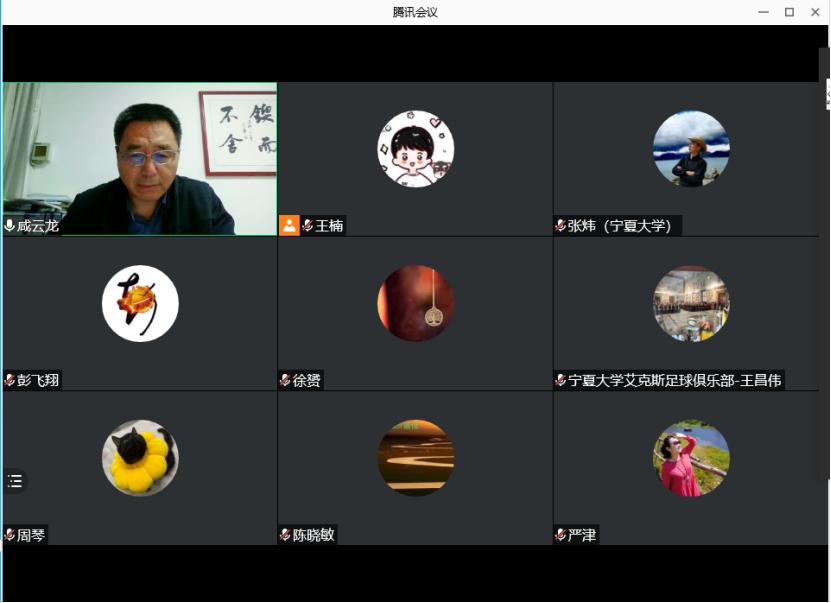The width and height of the screenshot is (831, 603).
Task: Click 严津's avatar in red dress
Action: point(691,458)
